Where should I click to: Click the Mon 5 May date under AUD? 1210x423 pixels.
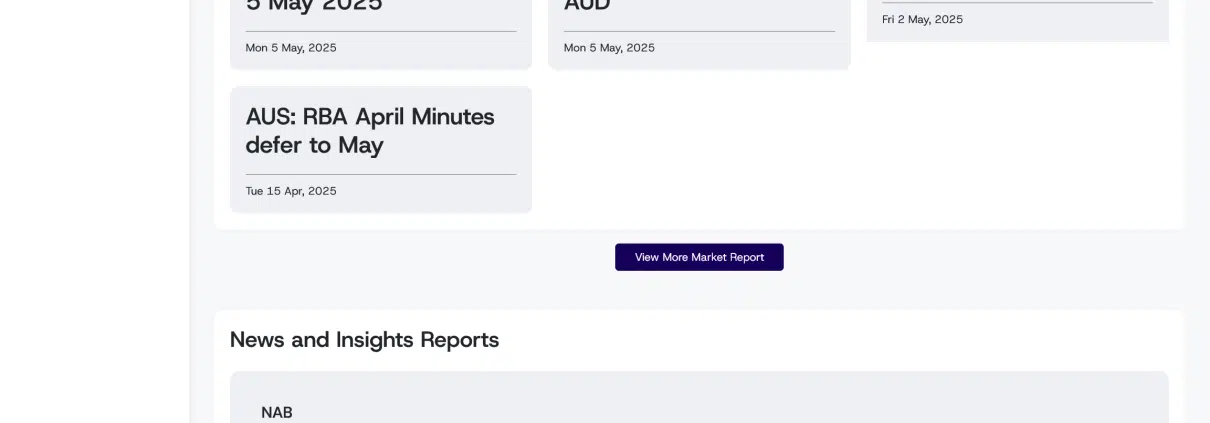[609, 48]
